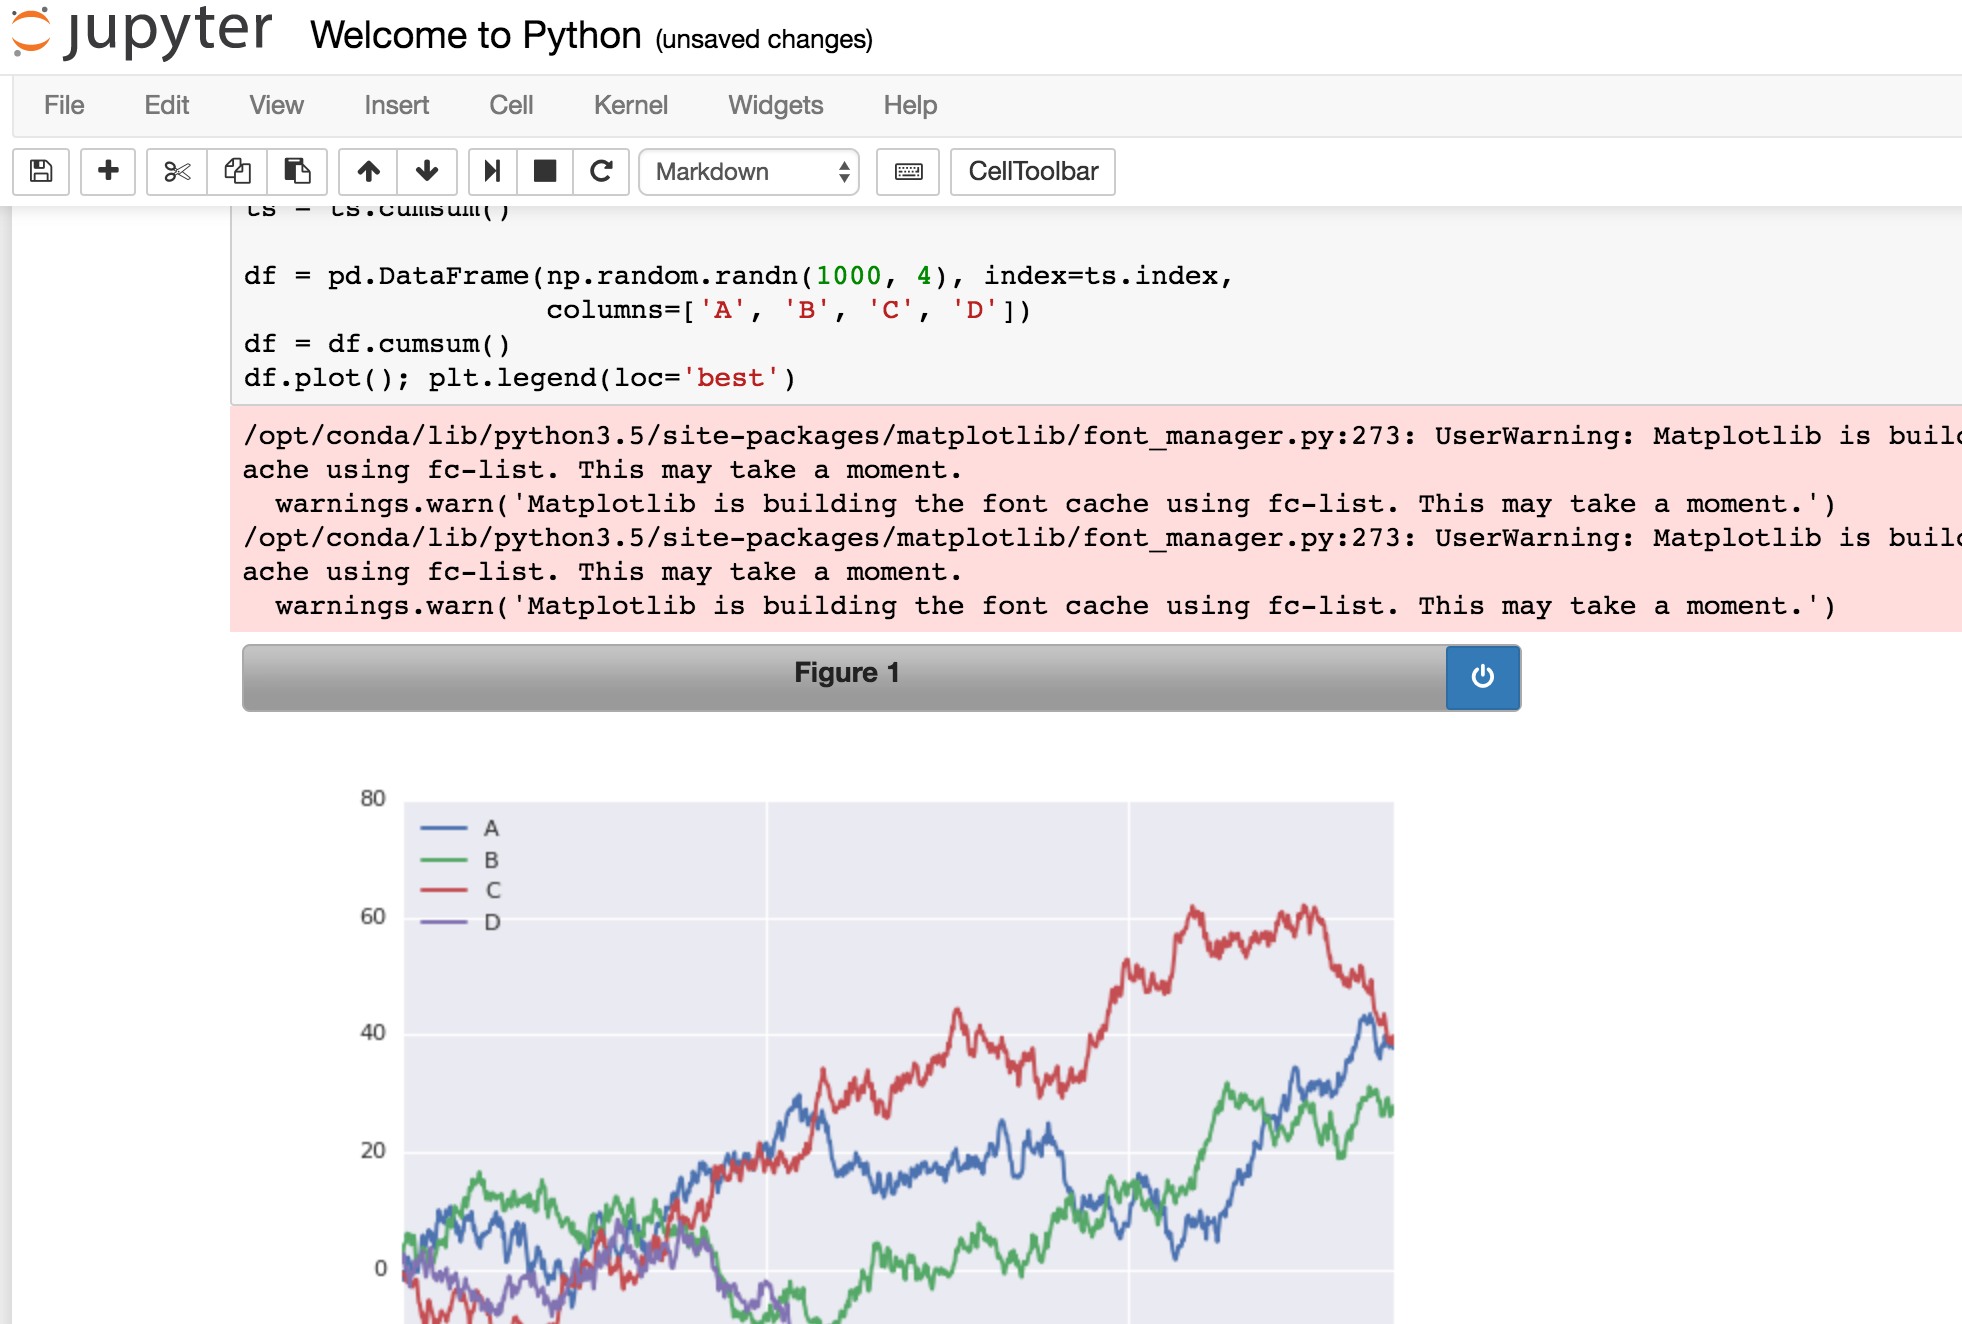Image resolution: width=1962 pixels, height=1324 pixels.
Task: Insert a cell below with the plus icon
Action: tap(108, 171)
